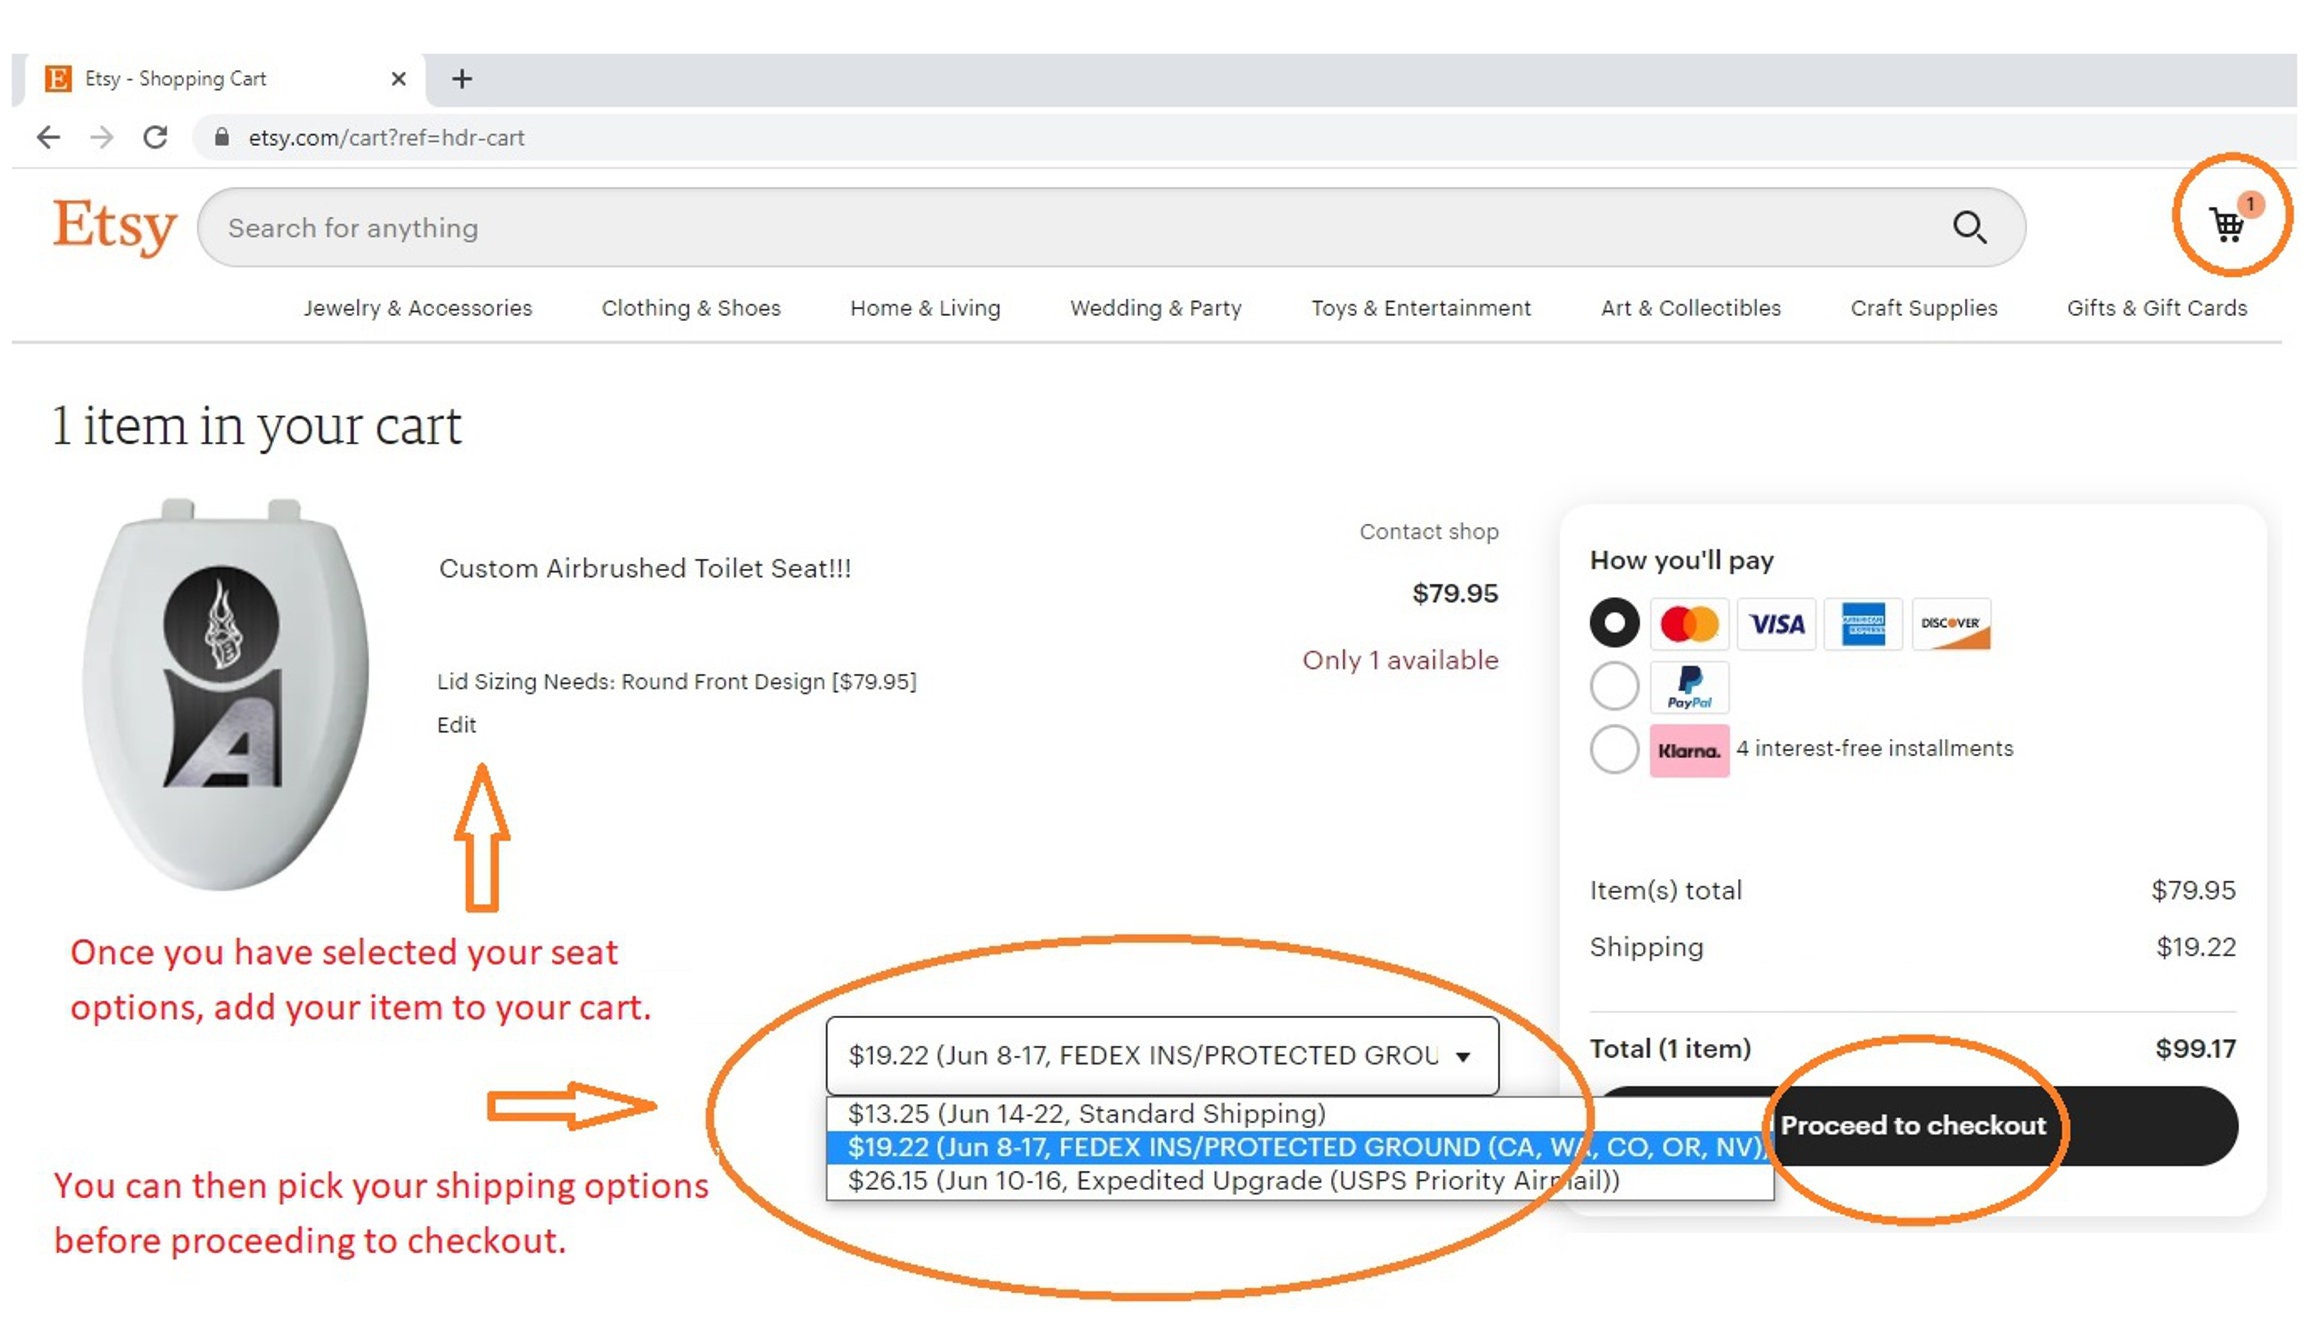Click the PayPal logo
Screen dimensions: 2304x1344
pyautogui.click(x=1689, y=687)
